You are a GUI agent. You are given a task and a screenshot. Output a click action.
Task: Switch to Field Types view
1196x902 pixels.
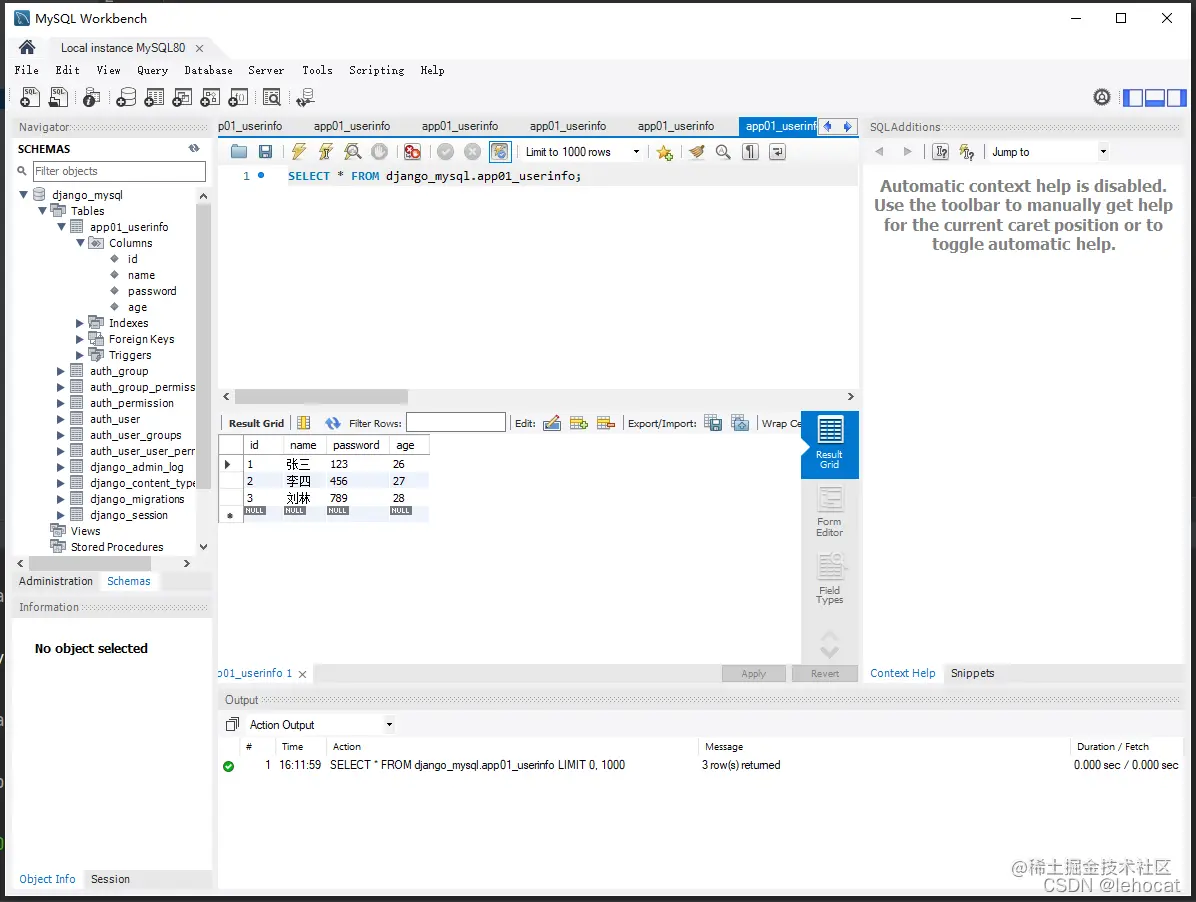[x=830, y=579]
